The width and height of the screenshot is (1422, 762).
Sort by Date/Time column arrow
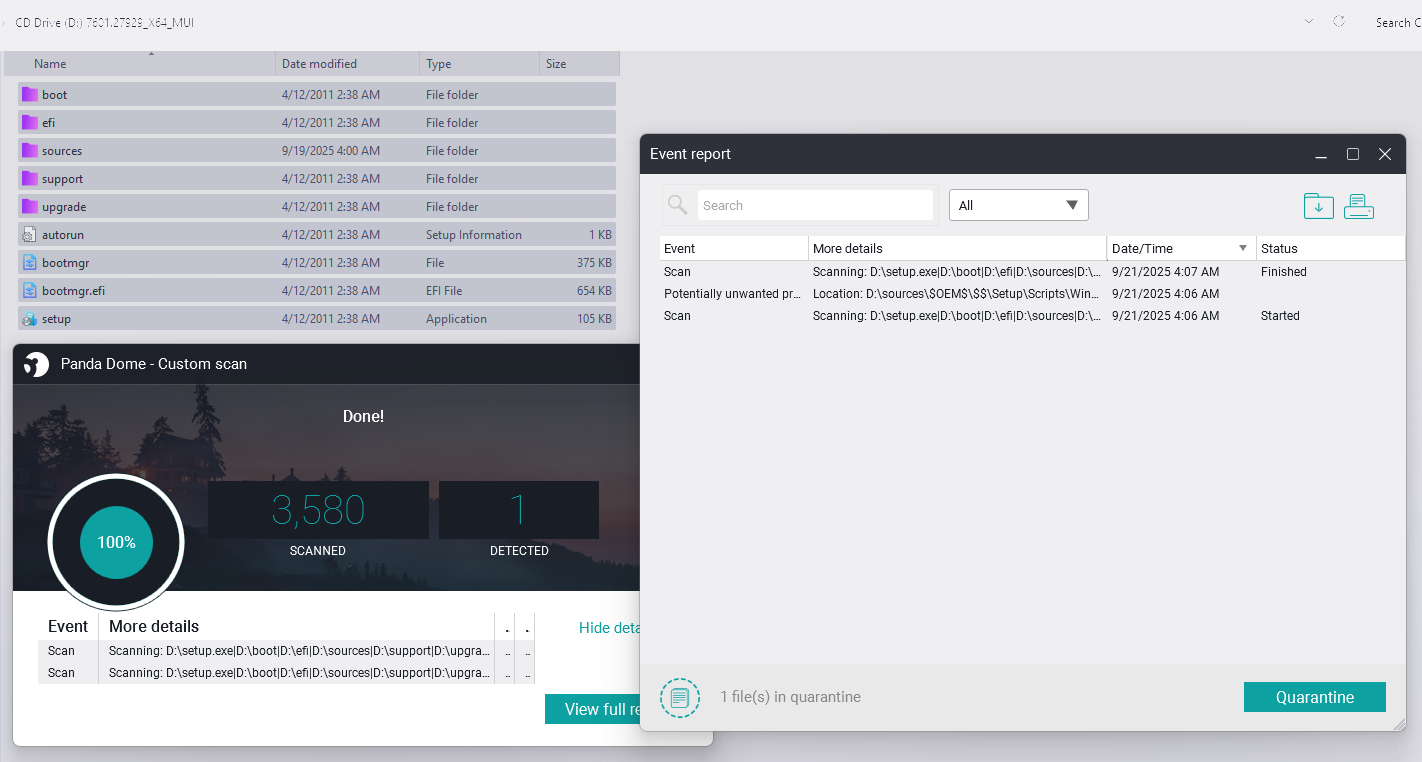(x=1243, y=248)
